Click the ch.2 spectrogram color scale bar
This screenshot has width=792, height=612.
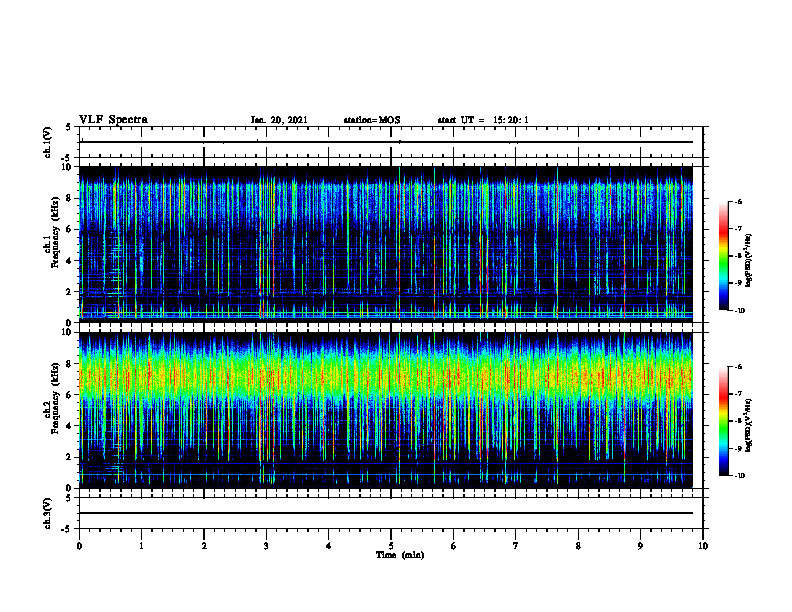point(723,421)
